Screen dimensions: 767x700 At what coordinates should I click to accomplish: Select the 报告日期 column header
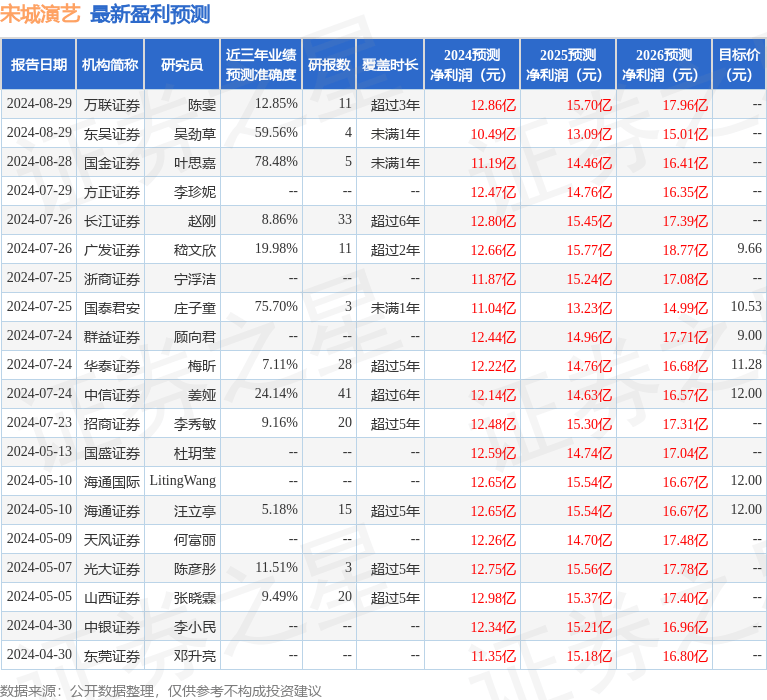39,65
